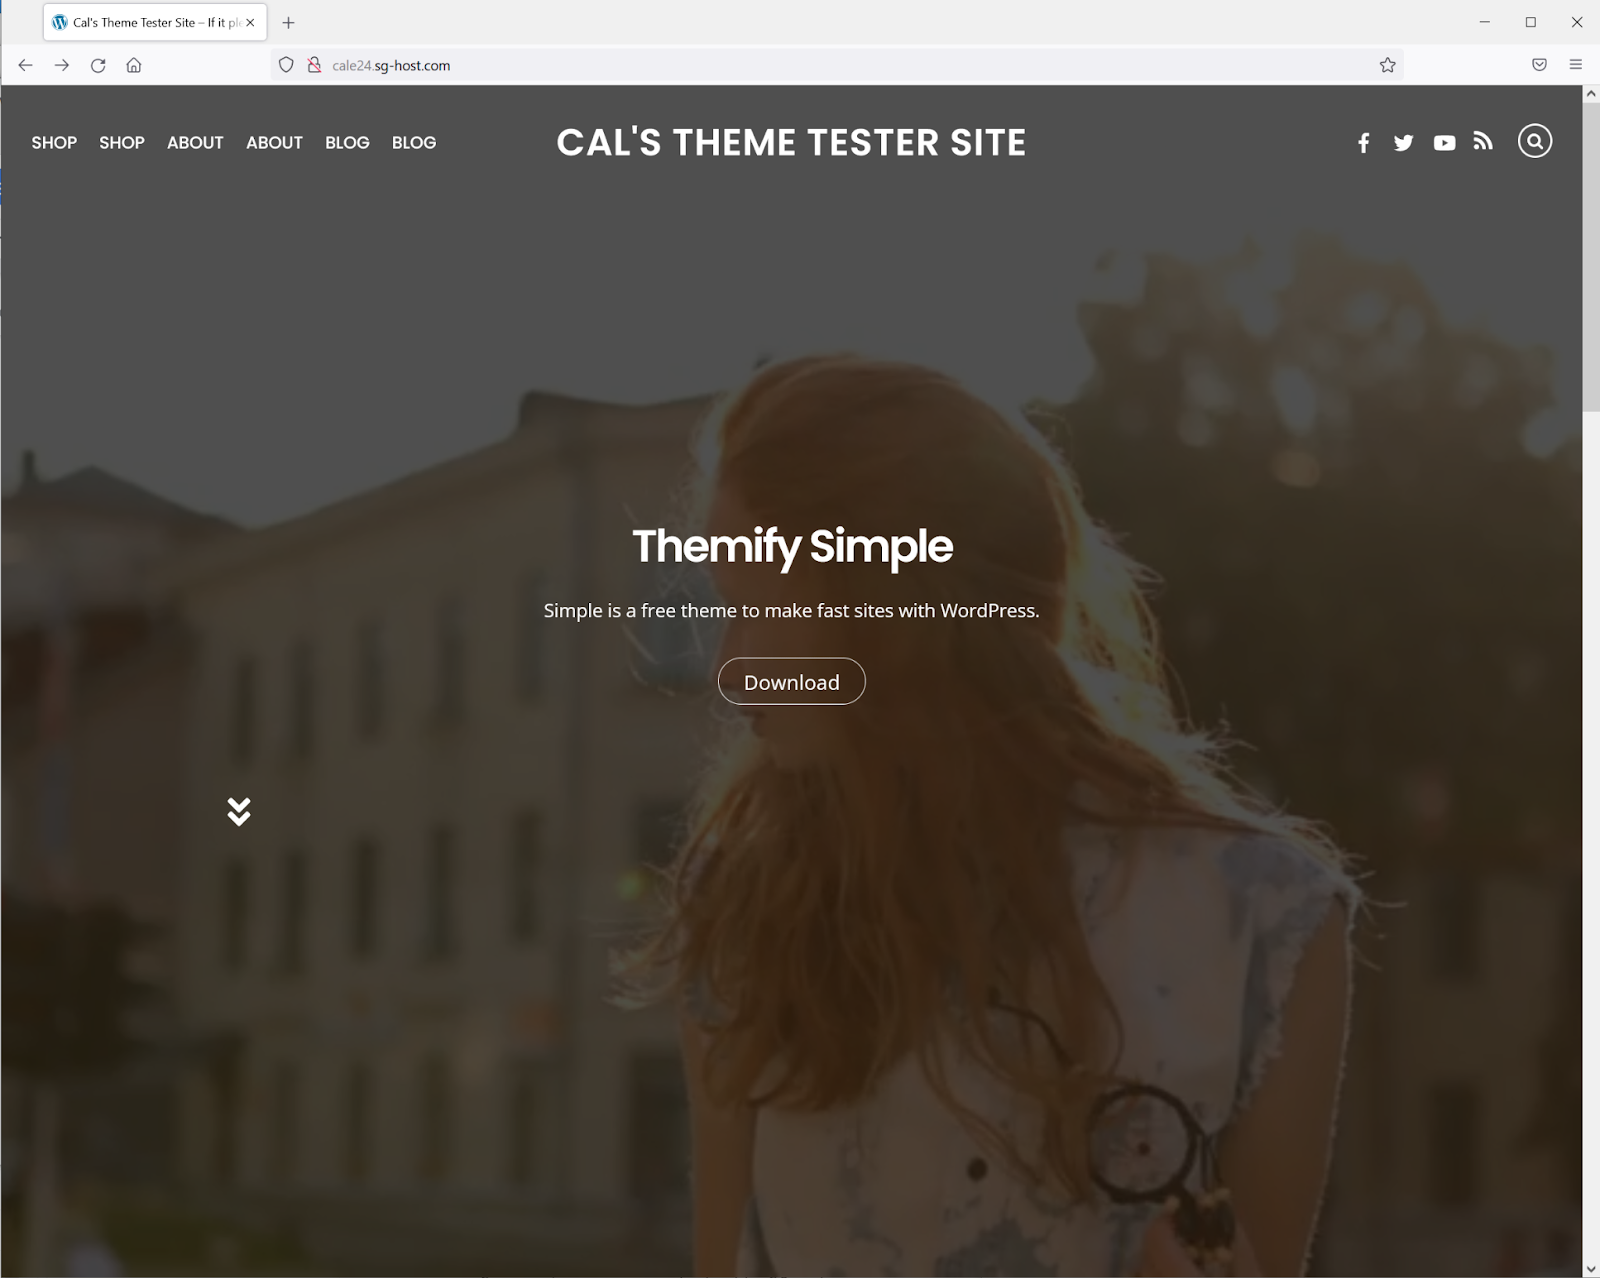Open the RSS feed icon

[1483, 142]
